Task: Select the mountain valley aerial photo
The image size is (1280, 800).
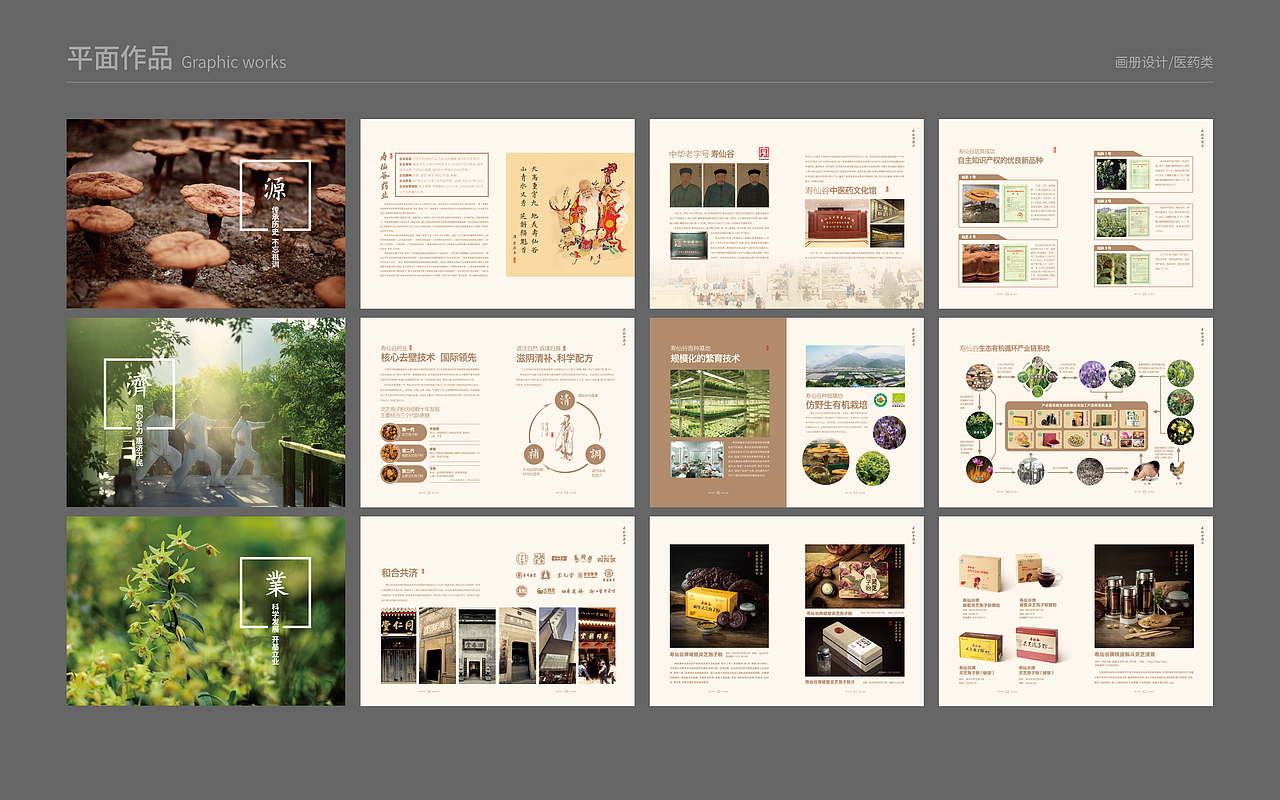Action: pyautogui.click(x=855, y=366)
